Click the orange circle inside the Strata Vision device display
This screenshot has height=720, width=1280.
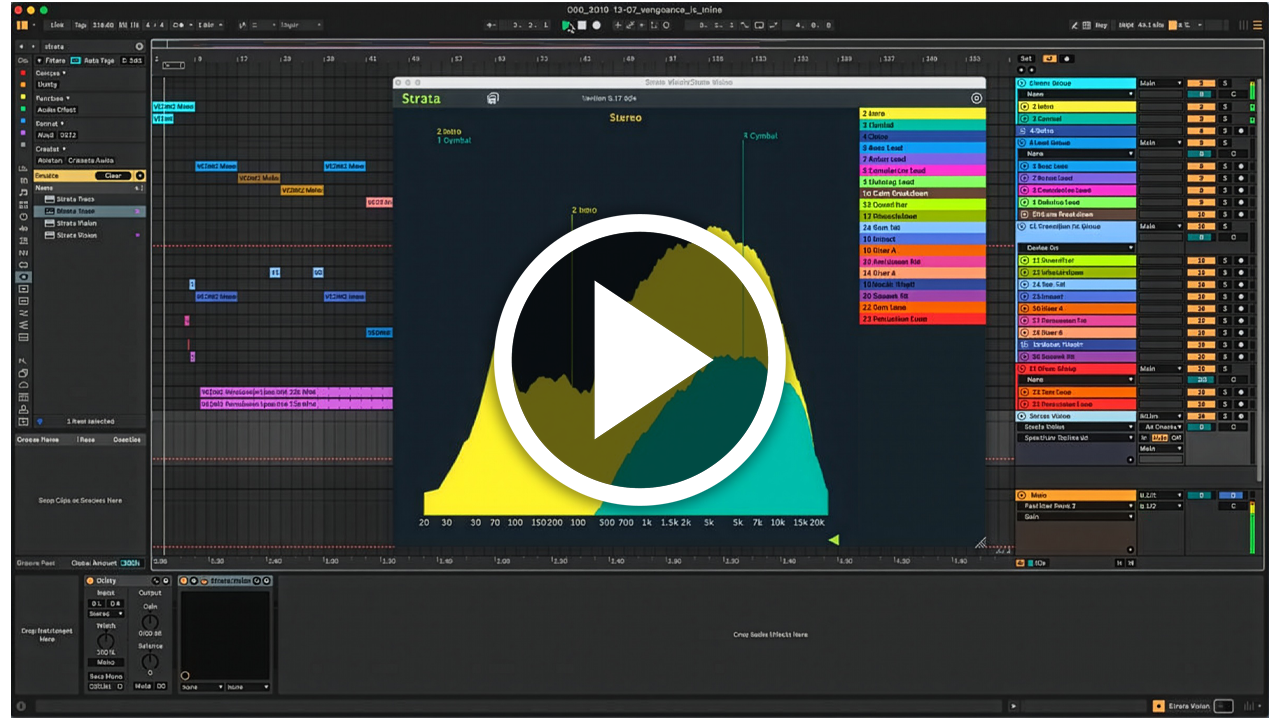[185, 676]
